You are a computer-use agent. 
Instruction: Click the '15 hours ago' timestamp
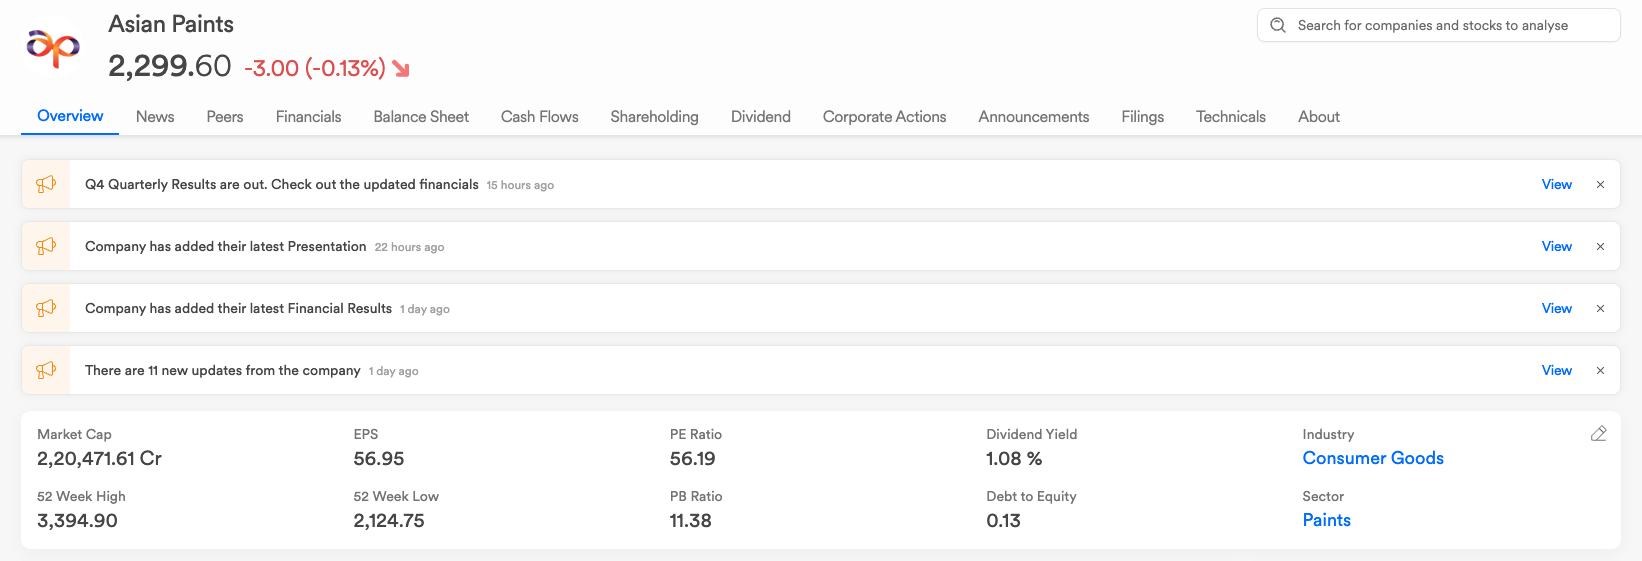pyautogui.click(x=520, y=185)
